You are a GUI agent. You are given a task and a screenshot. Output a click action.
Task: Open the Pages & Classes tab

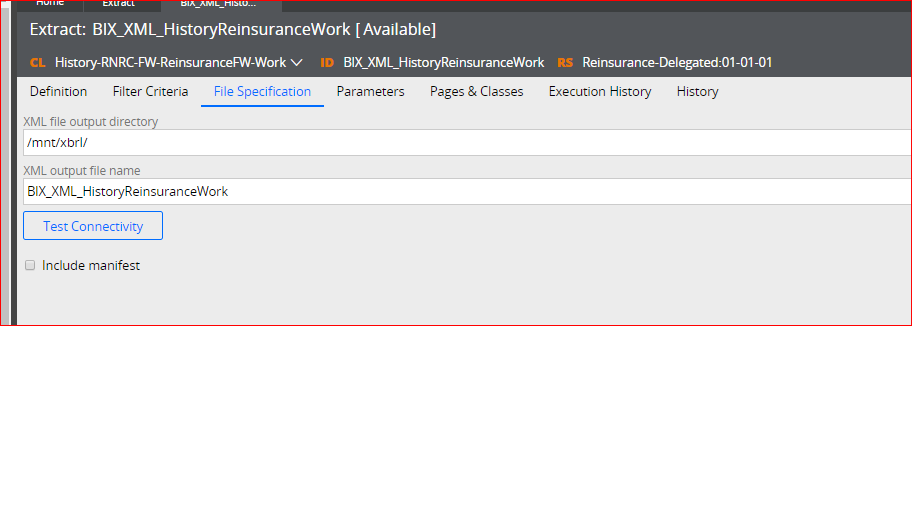(x=476, y=91)
